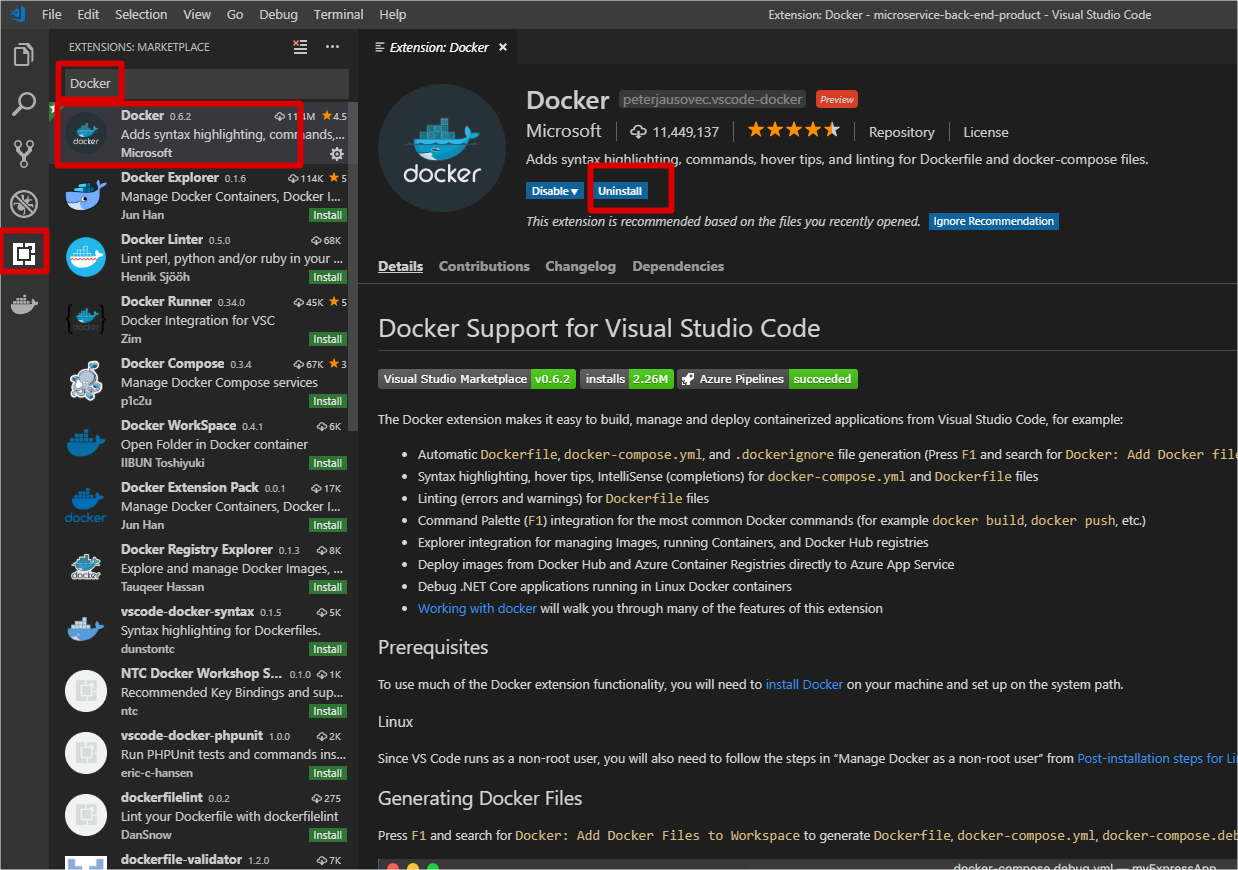
Task: Click the extensions search field containing Docker
Action: (x=205, y=83)
